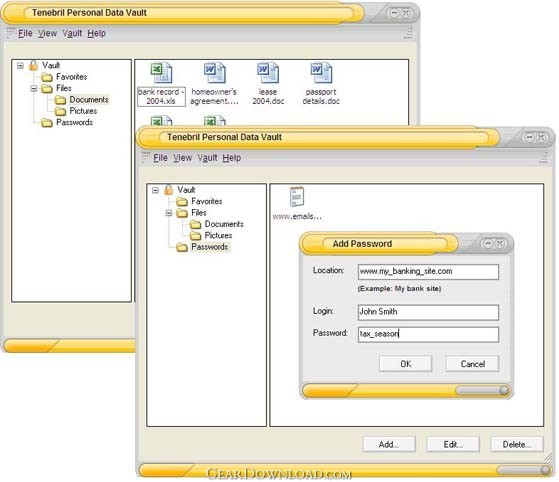Viewport: 559px width, 482px height.
Task: Click the Add... button
Action: (x=389, y=444)
